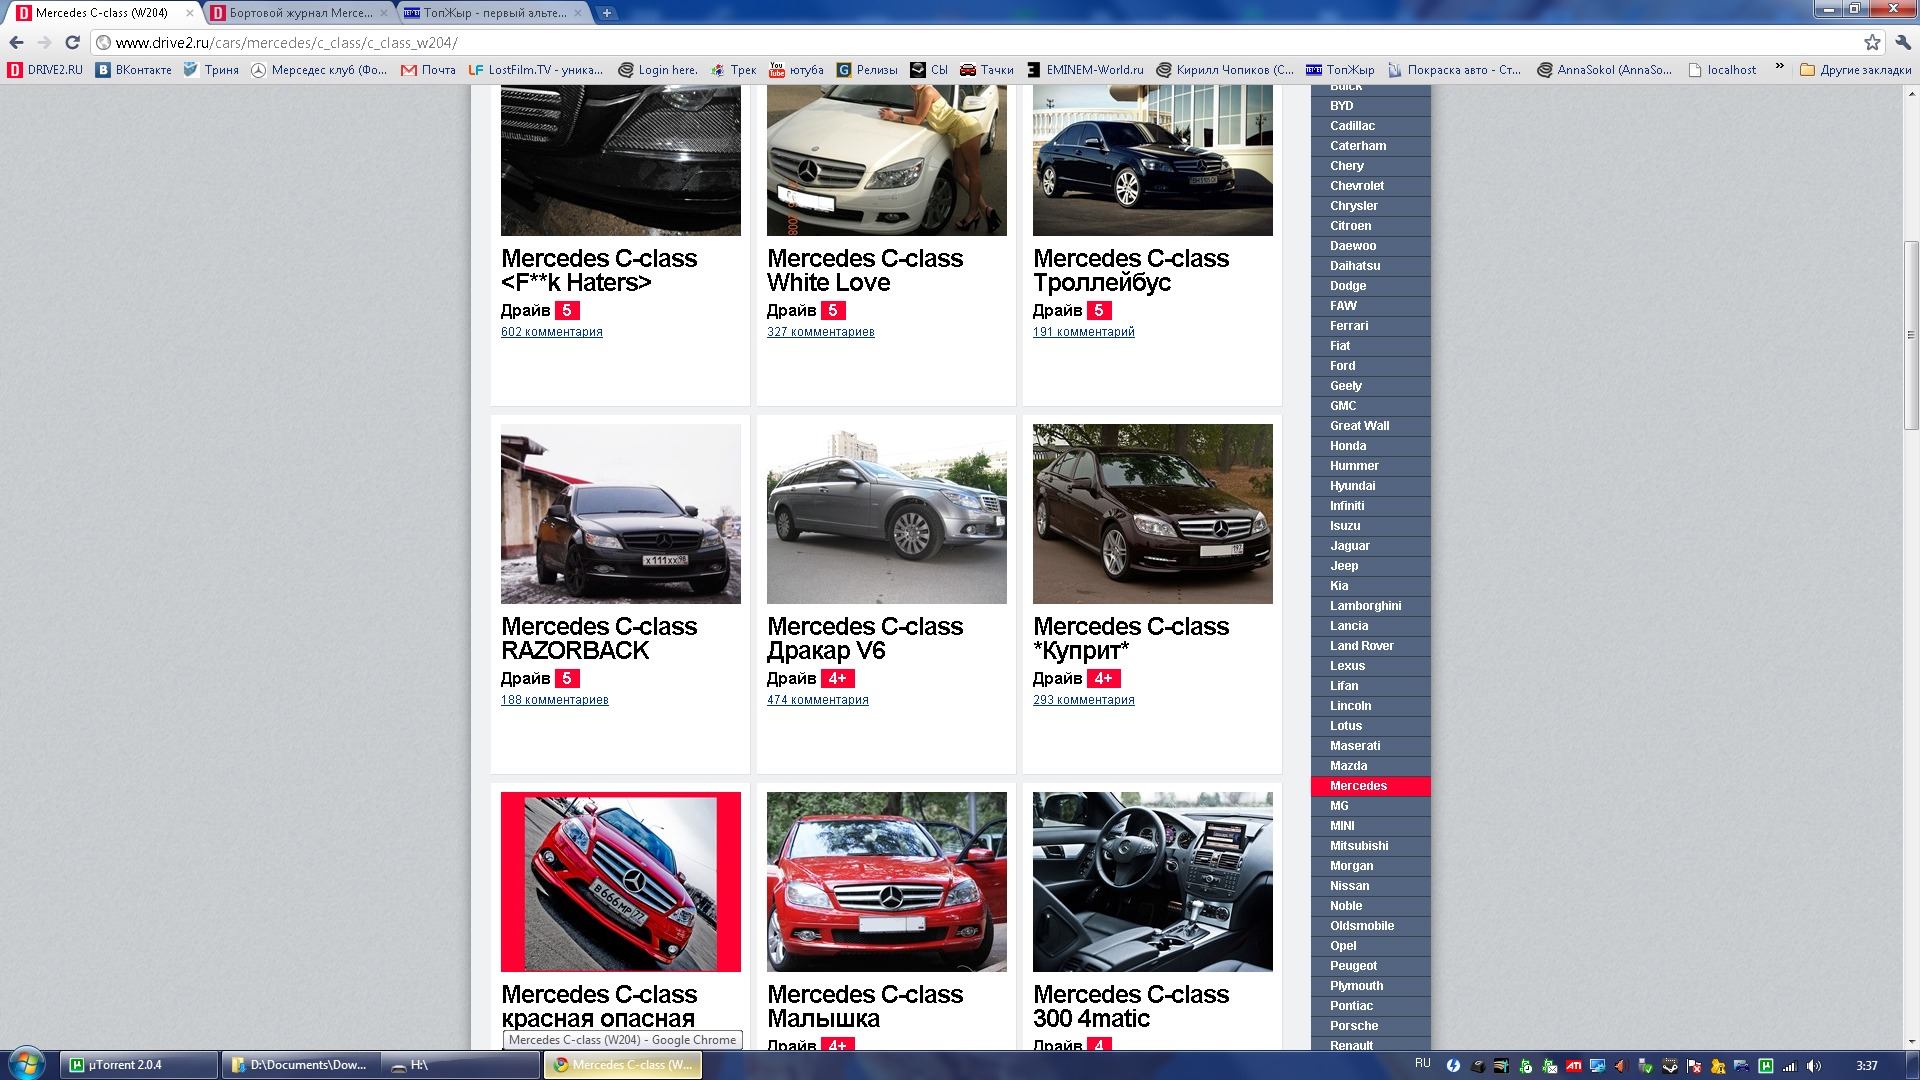1920x1080 pixels.
Task: Choose Porsche in the brand list
Action: point(1370,1026)
